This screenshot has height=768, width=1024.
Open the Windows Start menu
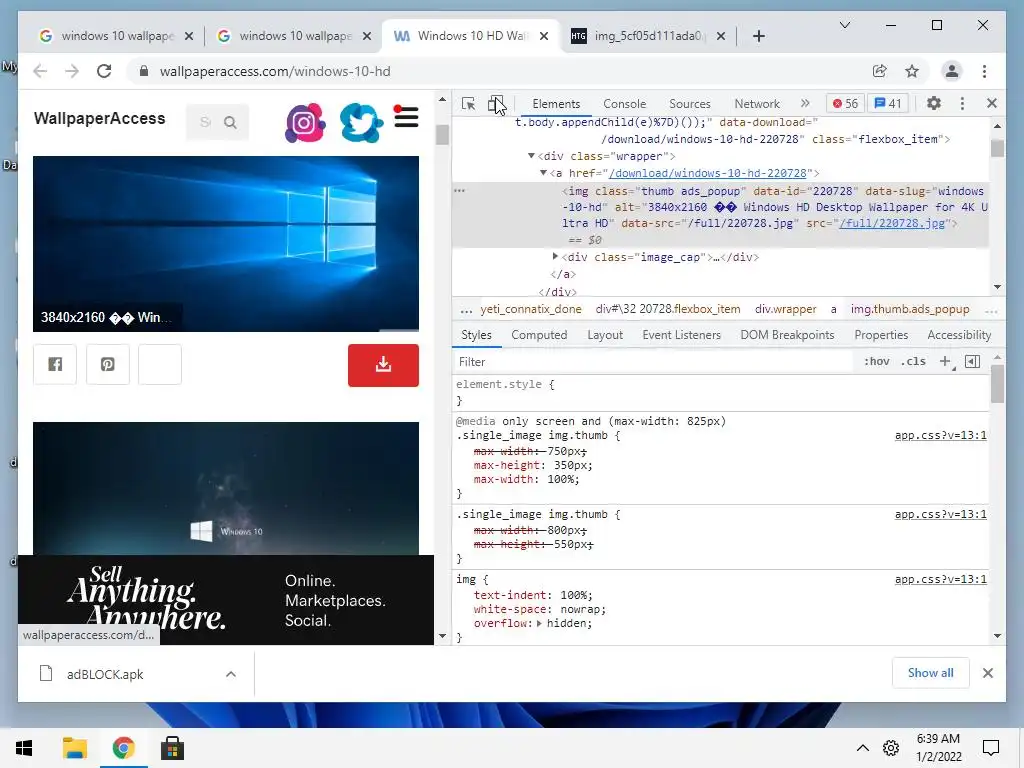point(24,748)
